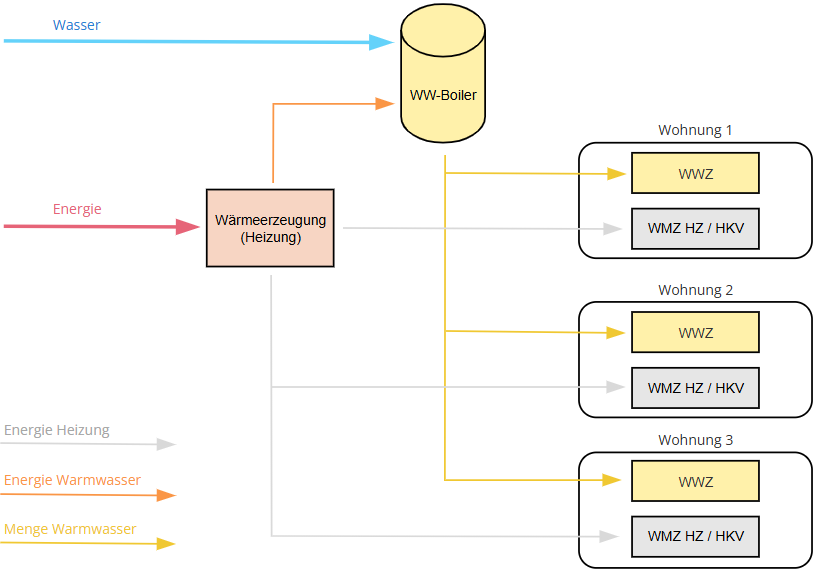This screenshot has width=815, height=571.
Task: Click the orange legend arrowhead for Energie Warmwasser
Action: (x=166, y=495)
